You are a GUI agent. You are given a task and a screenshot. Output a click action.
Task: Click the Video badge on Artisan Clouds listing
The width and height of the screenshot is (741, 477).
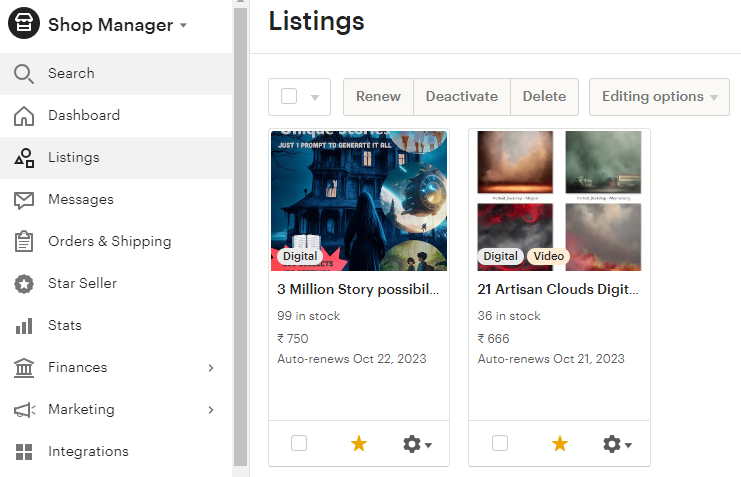(549, 256)
